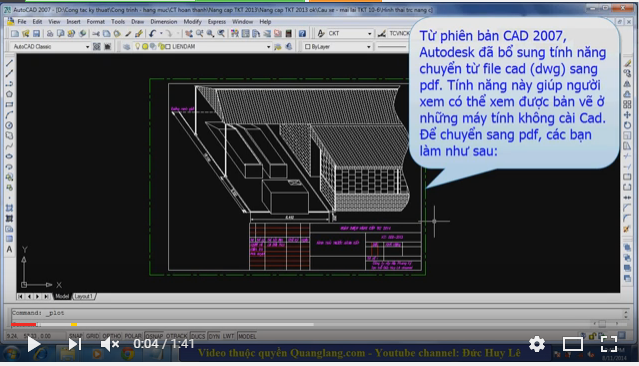Screen dimensions: 639x366
Task: Select the Mirror tool in Modify toolbar
Action: tap(628, 84)
